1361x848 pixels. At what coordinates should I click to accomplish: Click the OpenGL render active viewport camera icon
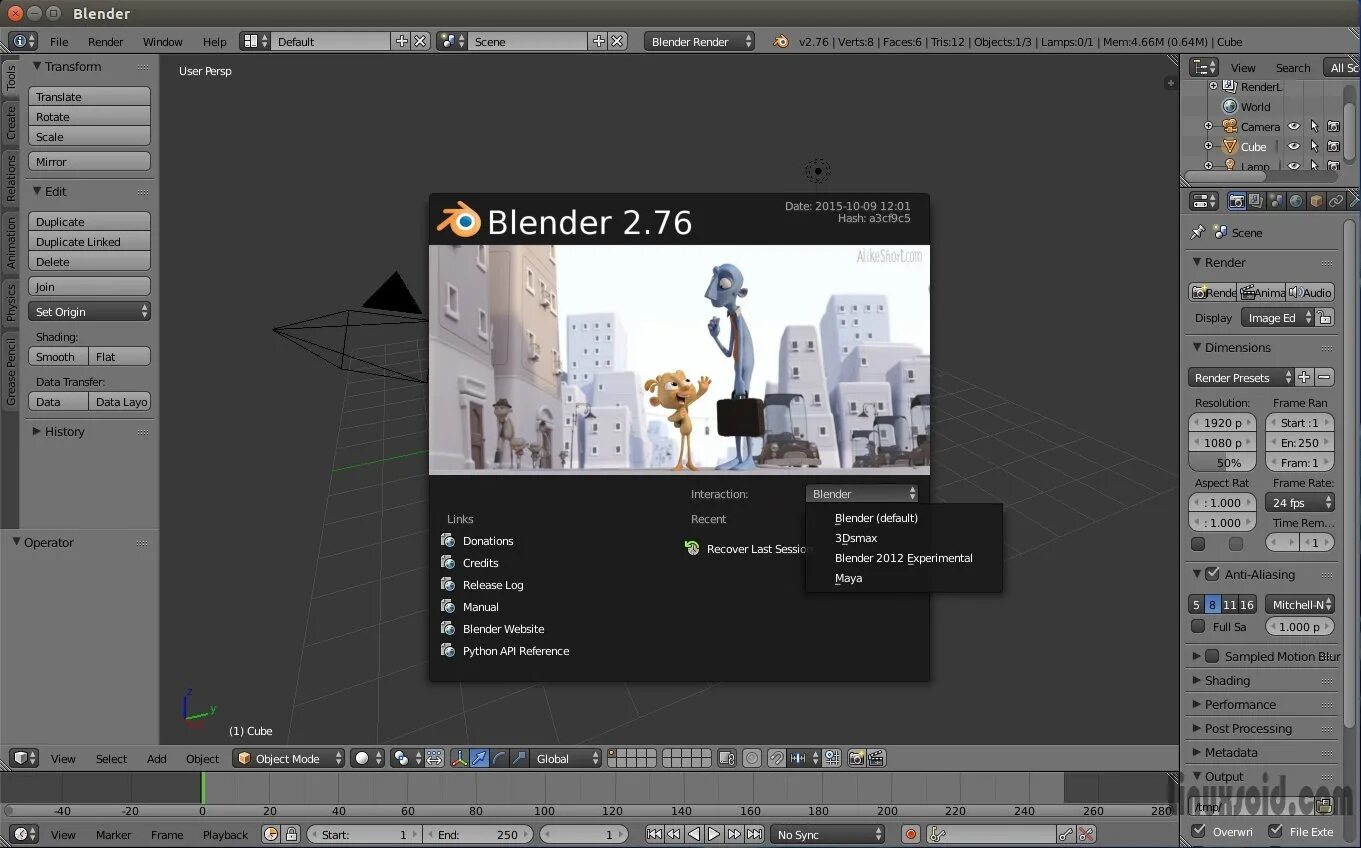pyautogui.click(x=856, y=758)
